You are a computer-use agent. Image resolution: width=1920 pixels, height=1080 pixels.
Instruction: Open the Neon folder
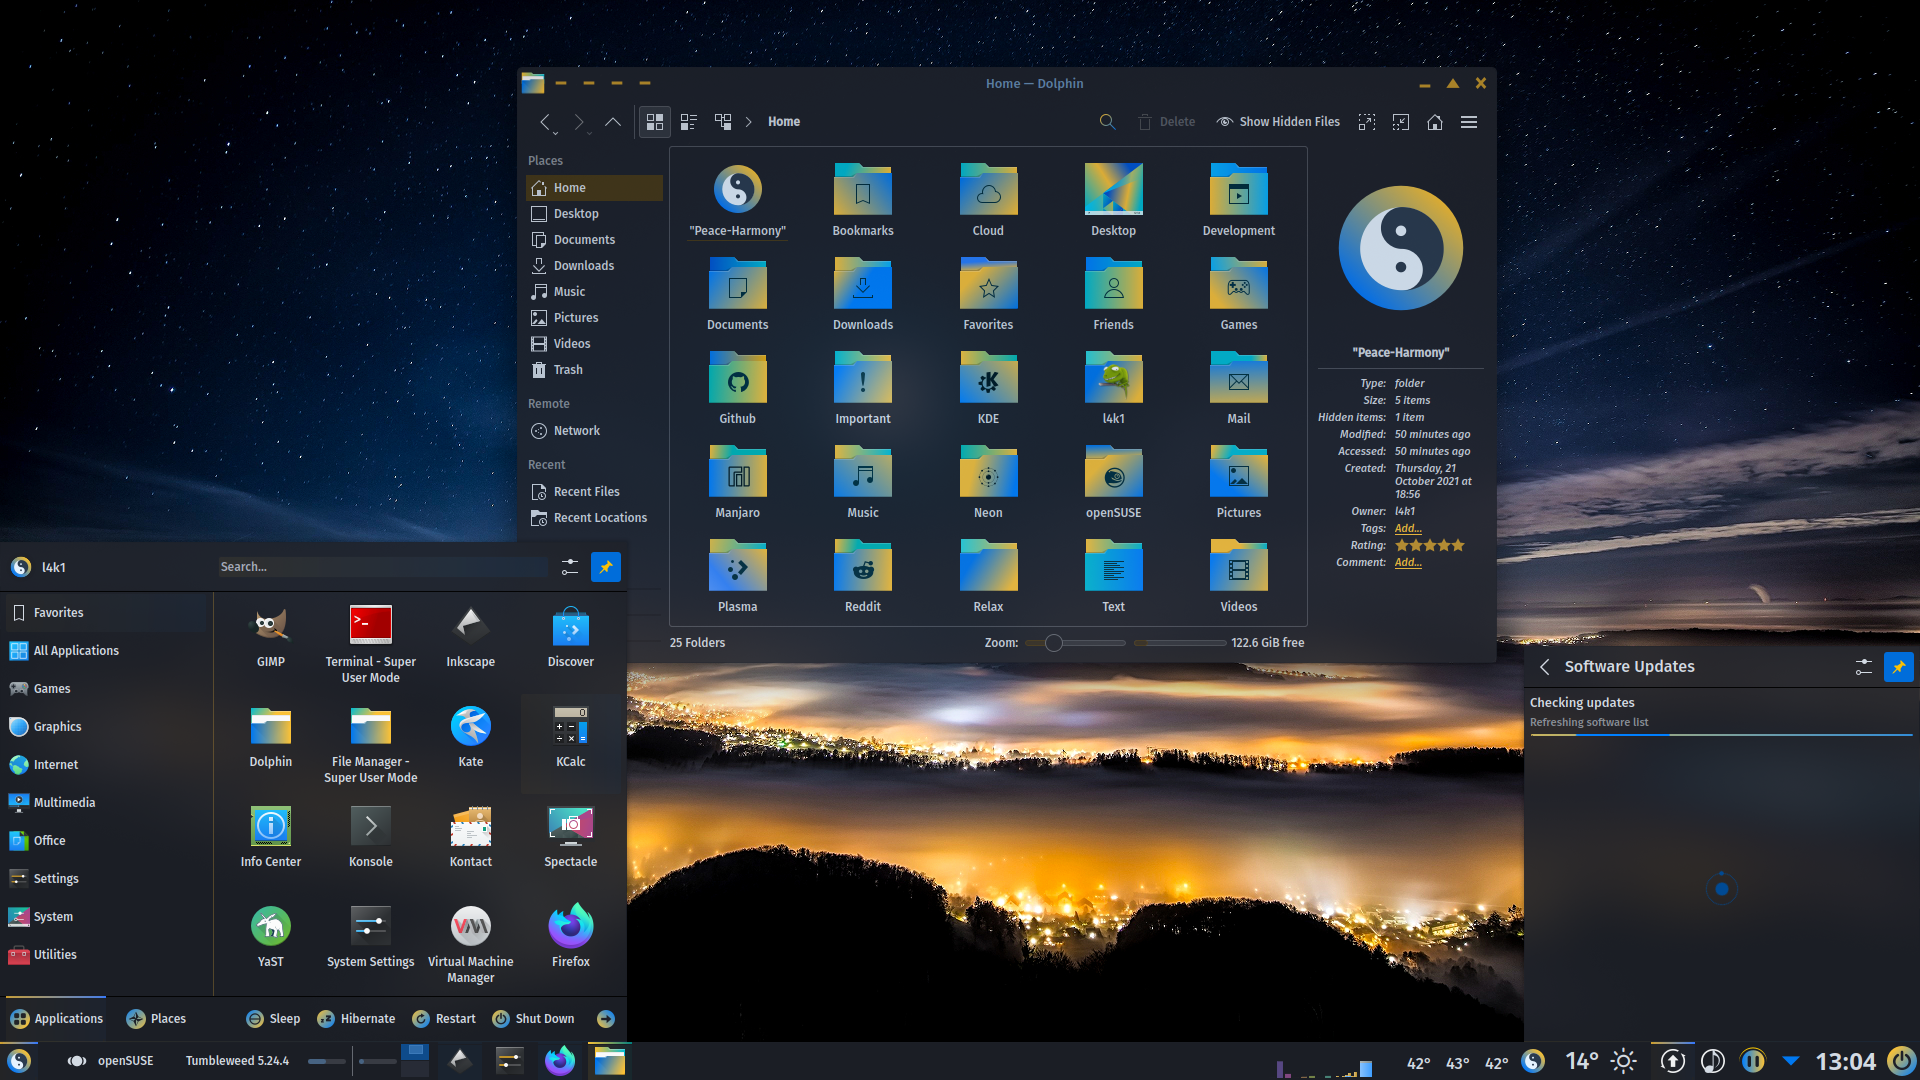click(x=988, y=482)
